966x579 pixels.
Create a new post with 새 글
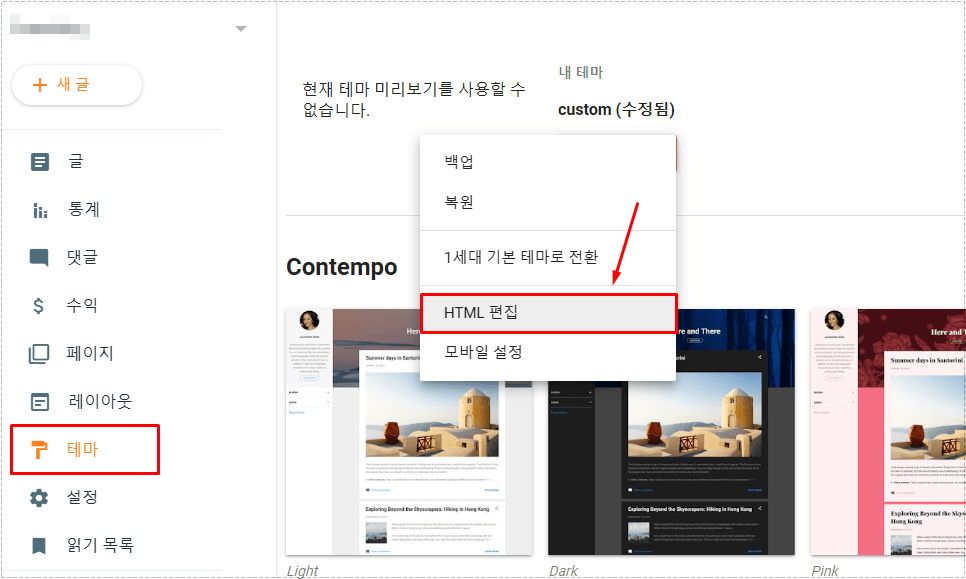click(77, 85)
